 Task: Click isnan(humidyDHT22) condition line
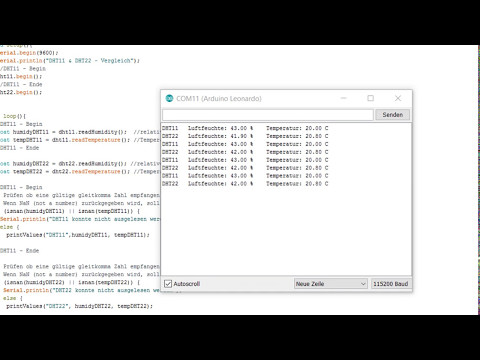click(x=72, y=283)
